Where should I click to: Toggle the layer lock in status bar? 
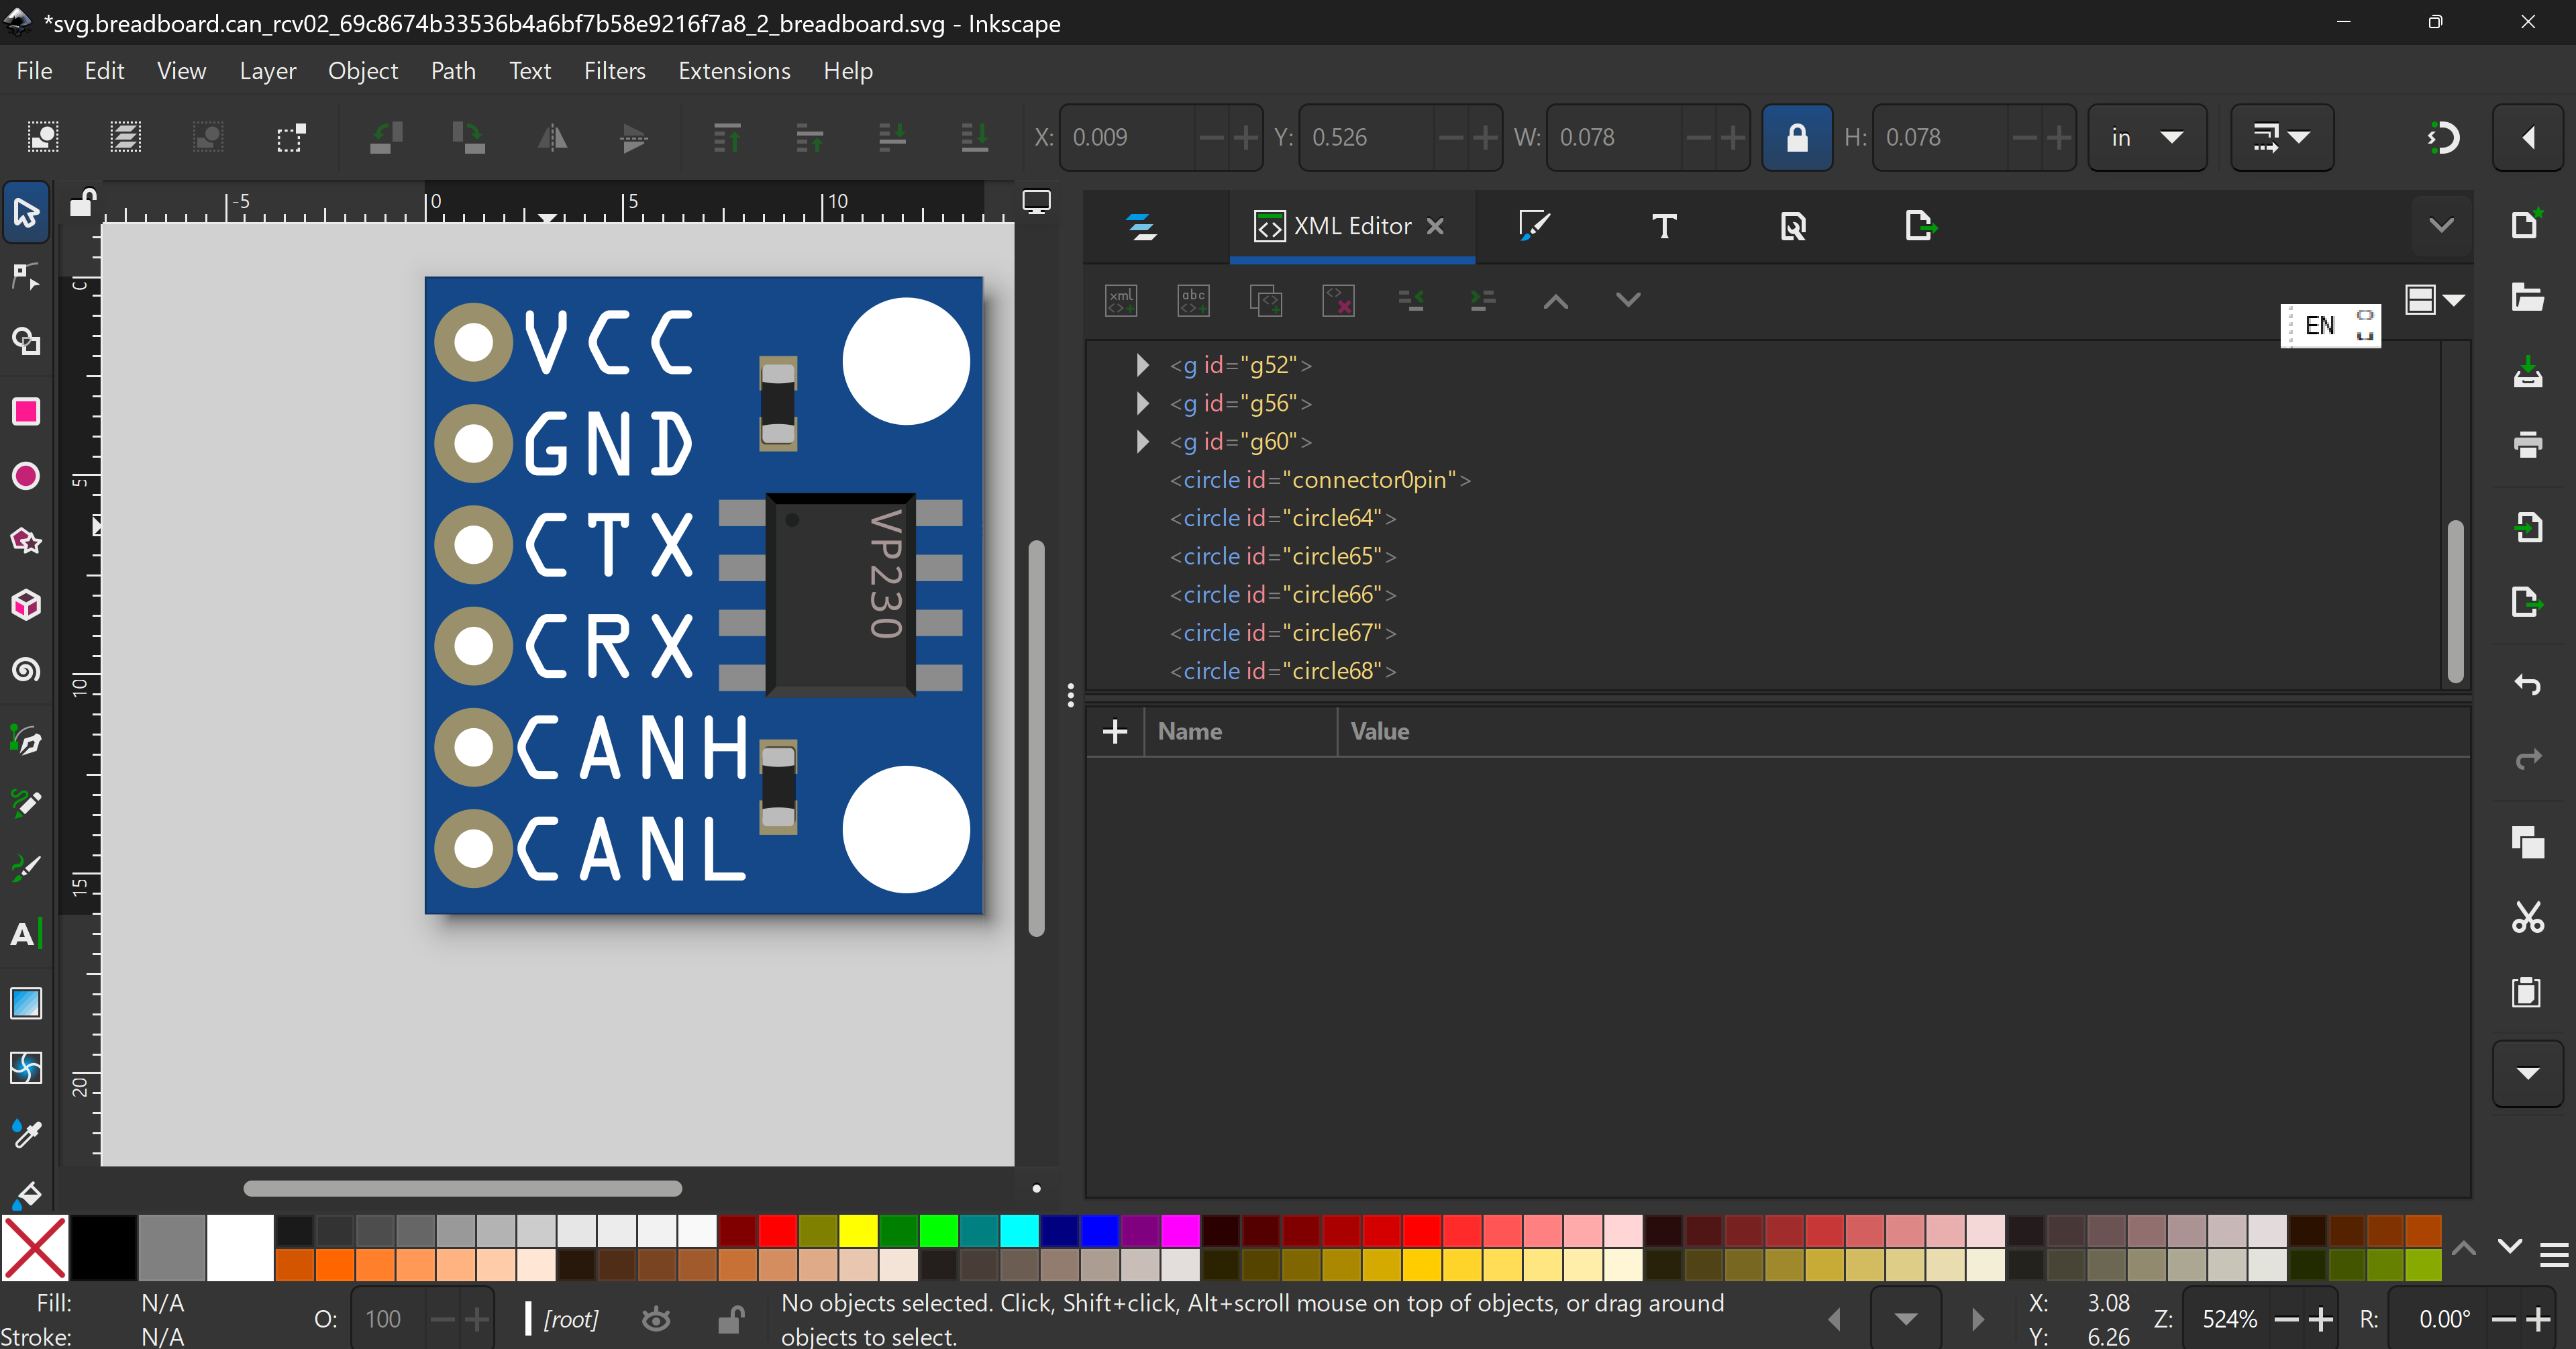pos(731,1319)
